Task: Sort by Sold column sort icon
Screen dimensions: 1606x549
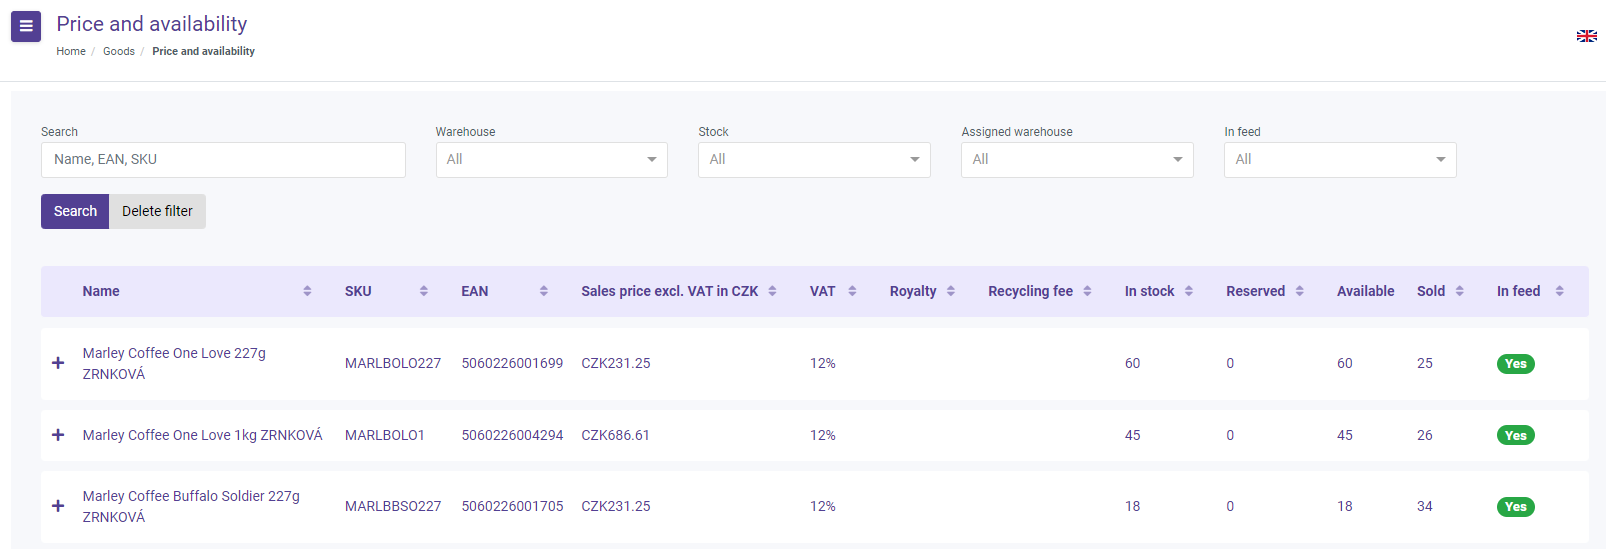Action: click(1460, 291)
